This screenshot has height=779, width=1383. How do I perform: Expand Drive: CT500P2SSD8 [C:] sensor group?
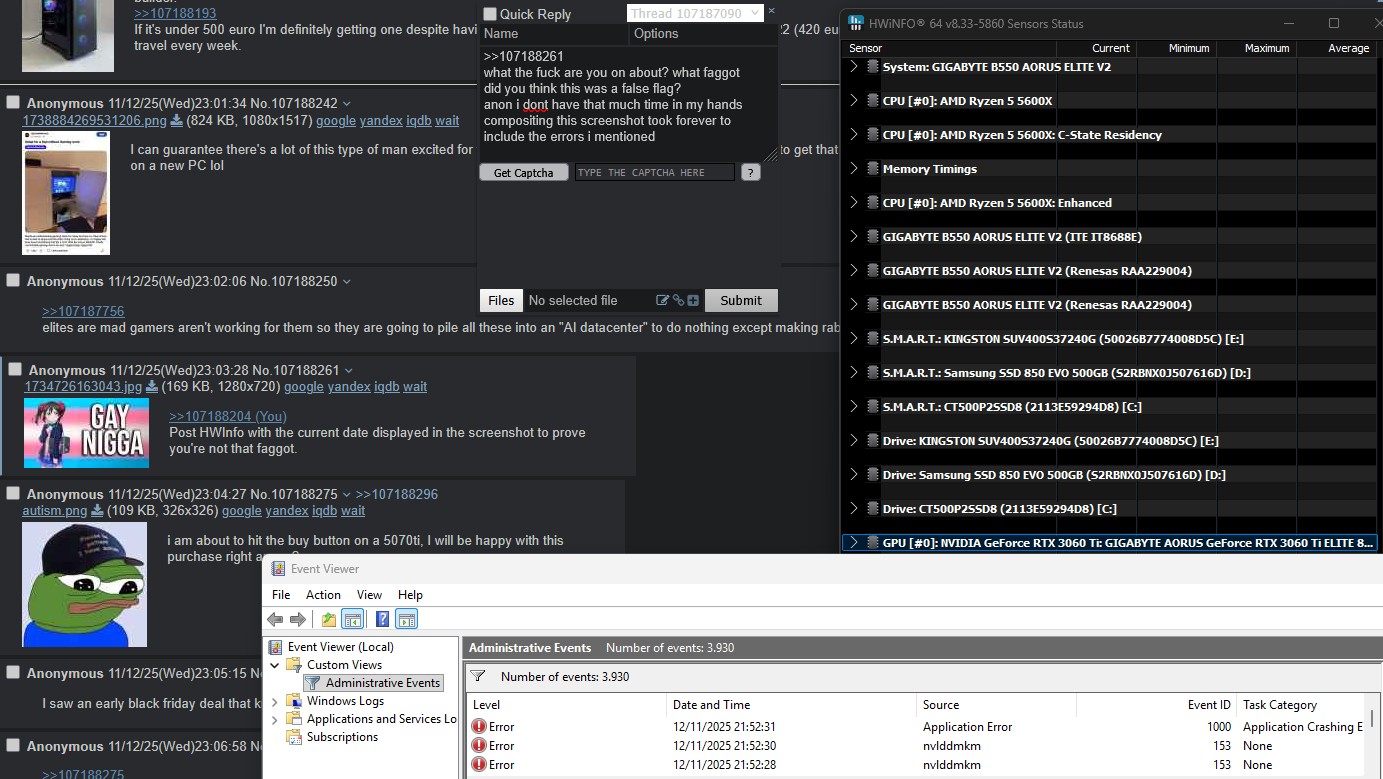[x=853, y=509]
